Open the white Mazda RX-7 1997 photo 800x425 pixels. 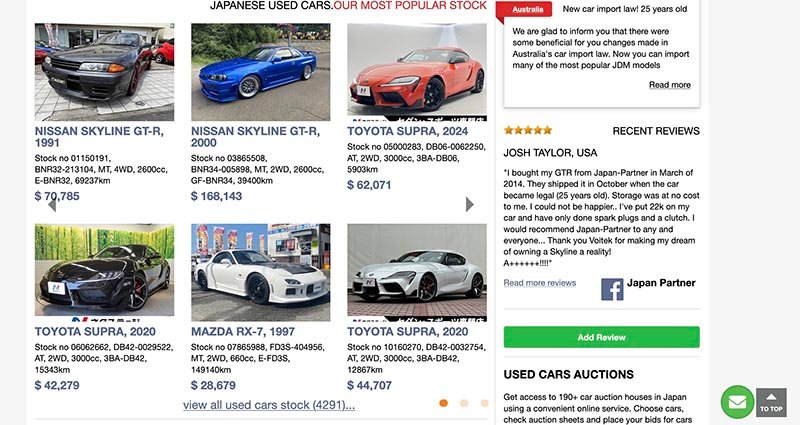click(260, 272)
